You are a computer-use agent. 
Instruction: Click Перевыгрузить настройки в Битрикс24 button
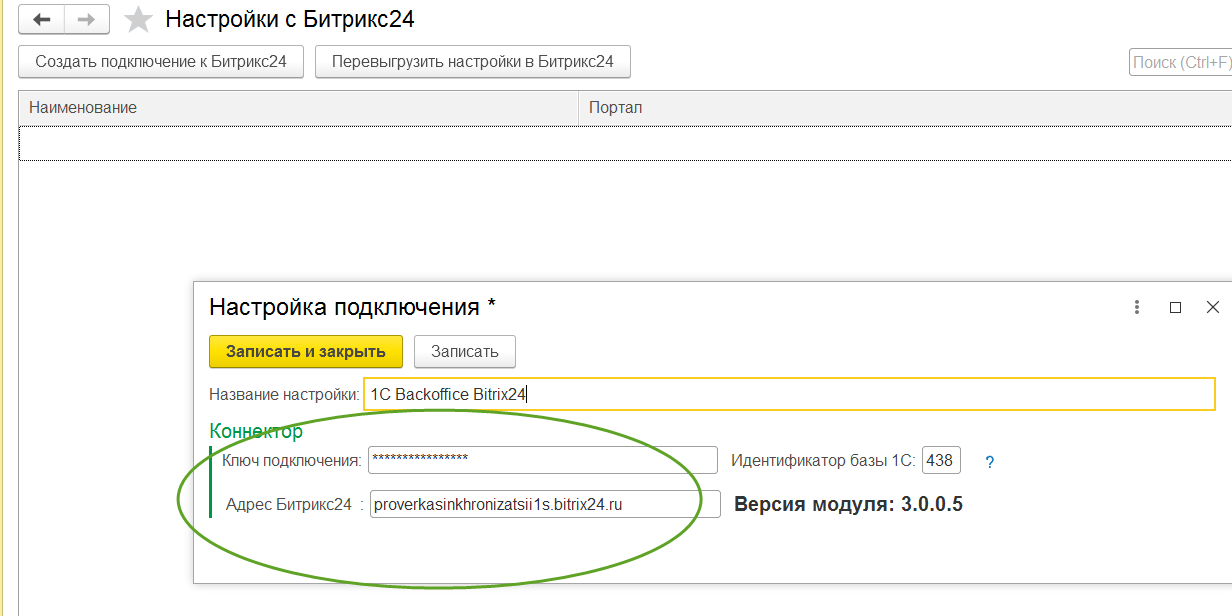[x=473, y=62]
